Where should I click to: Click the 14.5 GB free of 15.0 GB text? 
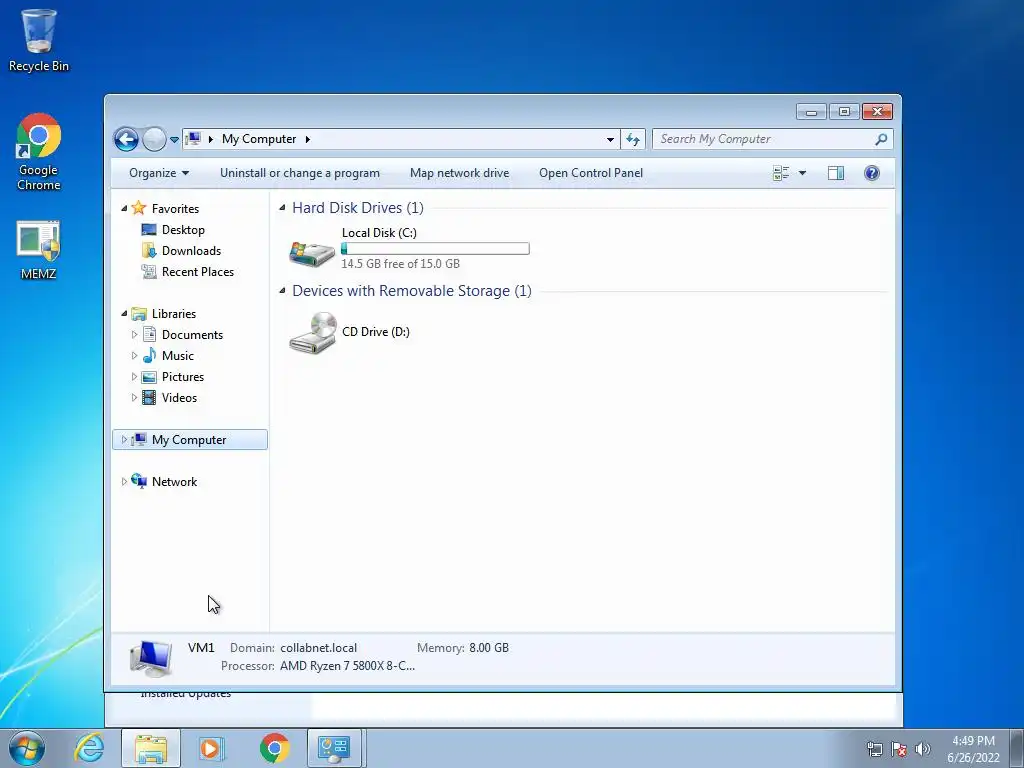[x=400, y=264]
